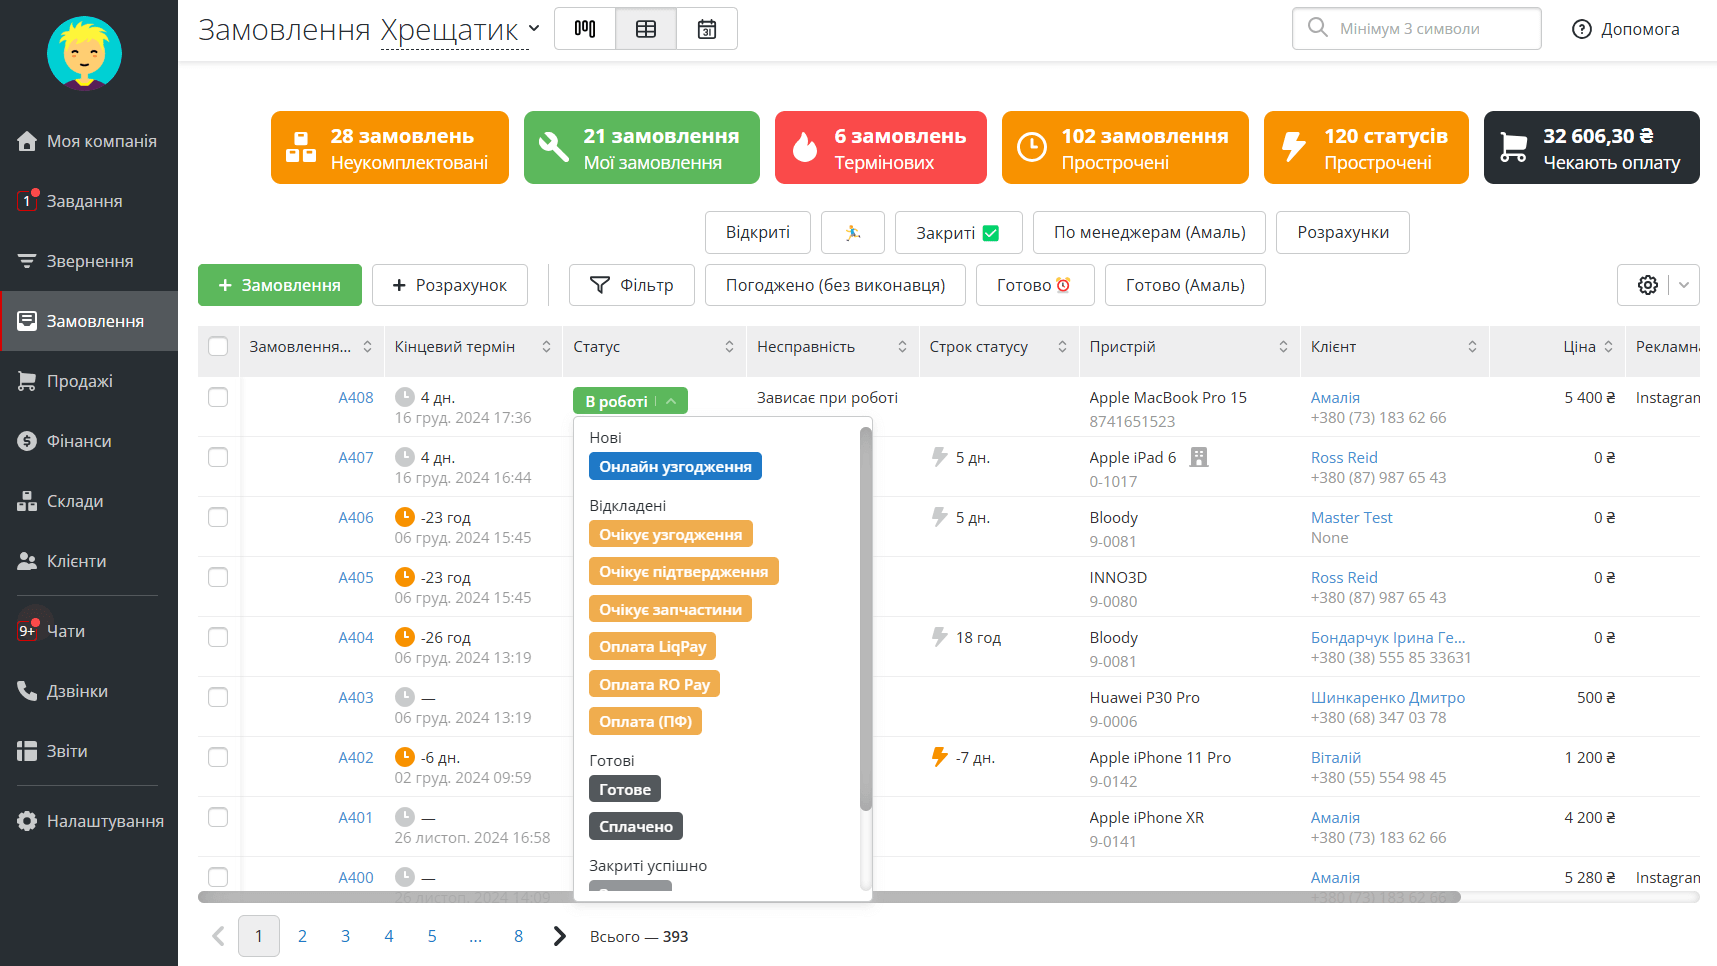Click orange lightning icon in row A402

[x=939, y=757]
